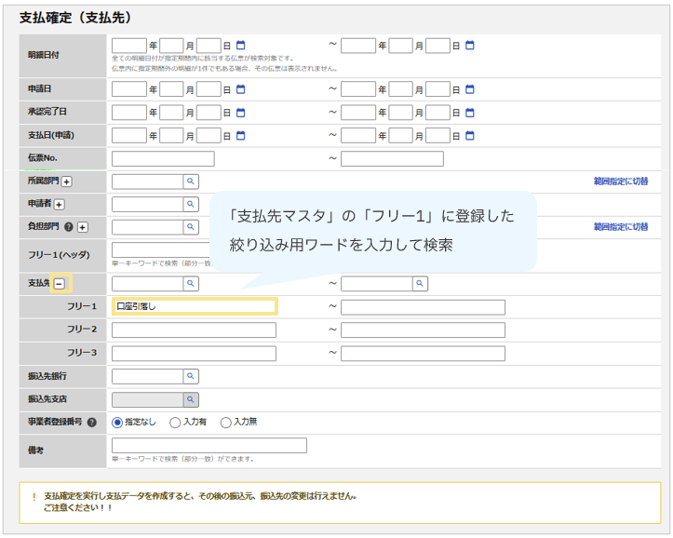Open calendar for 承認完了日 end date

pos(470,112)
